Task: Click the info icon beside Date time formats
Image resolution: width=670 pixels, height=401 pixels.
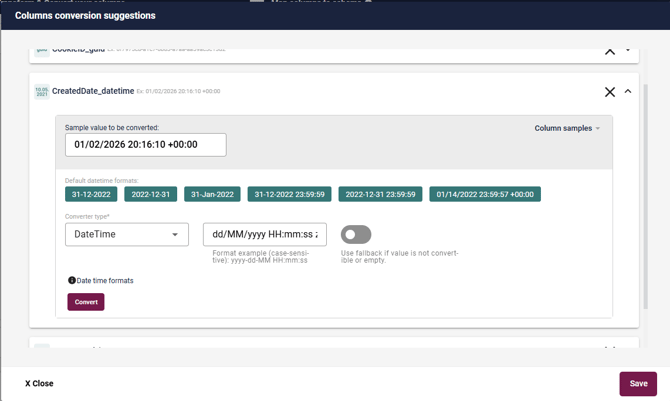Action: tap(72, 281)
